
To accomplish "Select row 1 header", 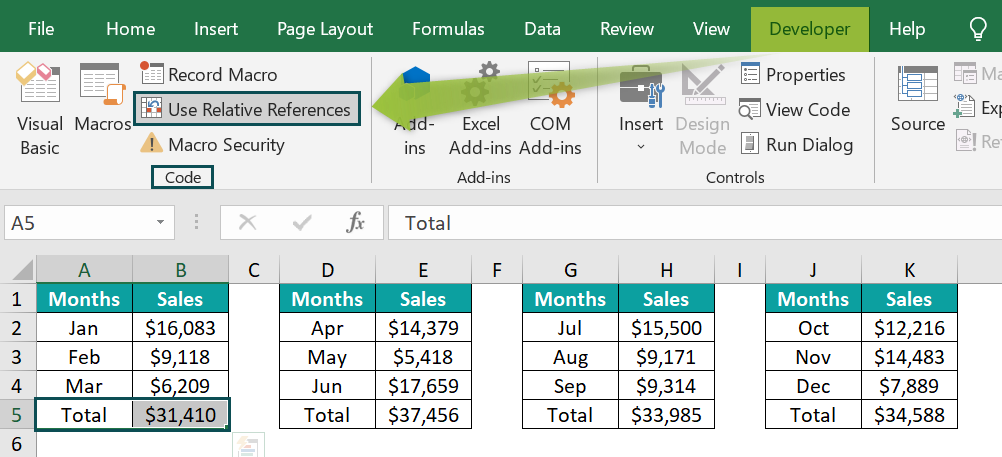I will coord(18,298).
